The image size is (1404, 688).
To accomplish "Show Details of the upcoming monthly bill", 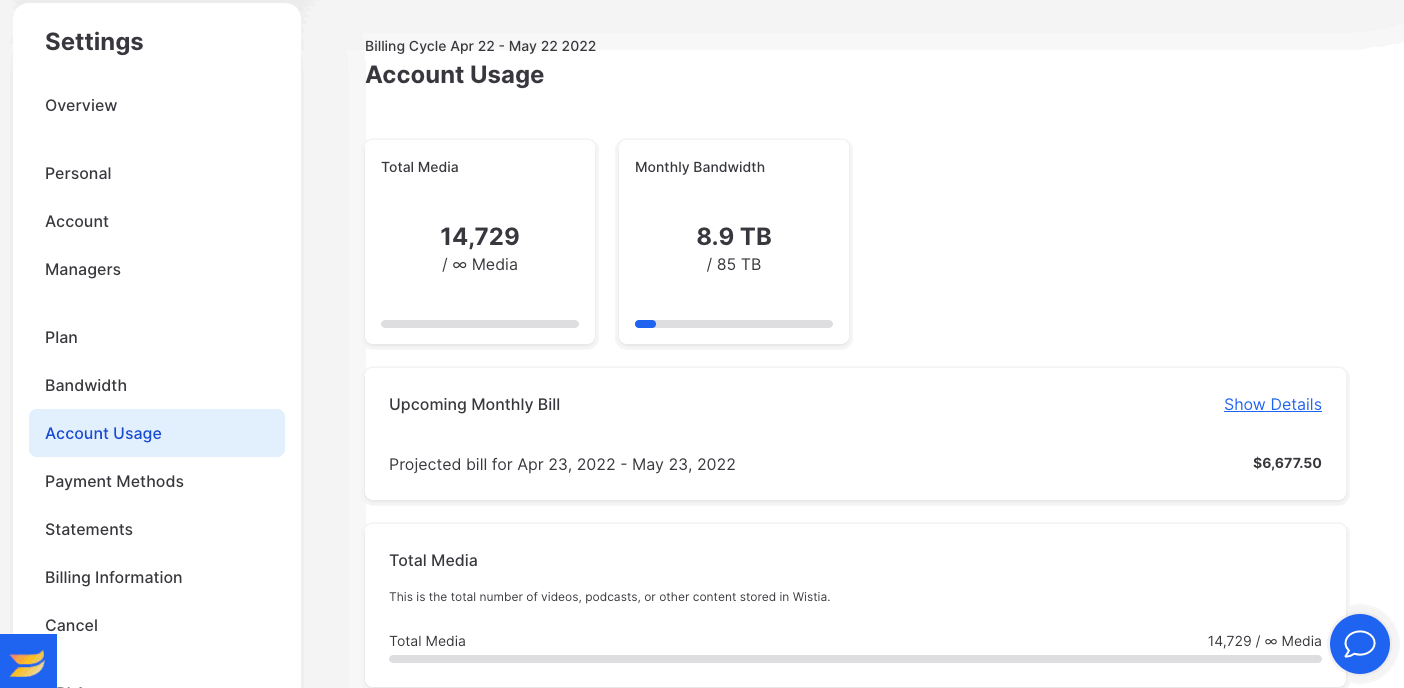I will pyautogui.click(x=1273, y=404).
